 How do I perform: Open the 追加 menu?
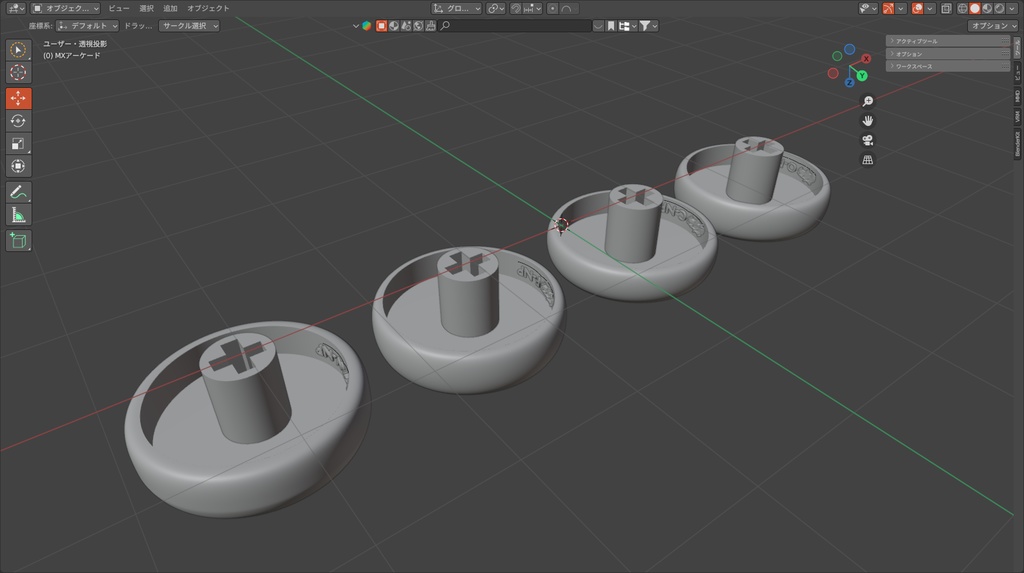click(170, 8)
